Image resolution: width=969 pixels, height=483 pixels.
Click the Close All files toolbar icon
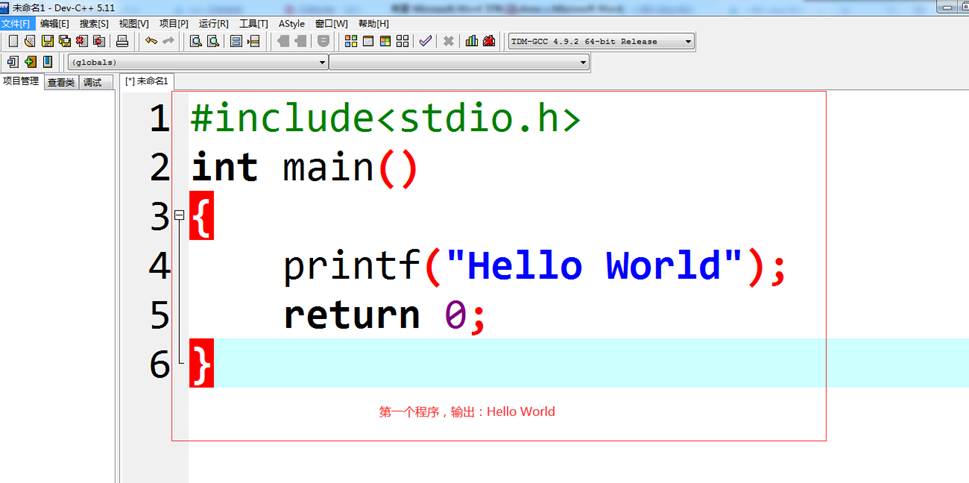coord(99,41)
